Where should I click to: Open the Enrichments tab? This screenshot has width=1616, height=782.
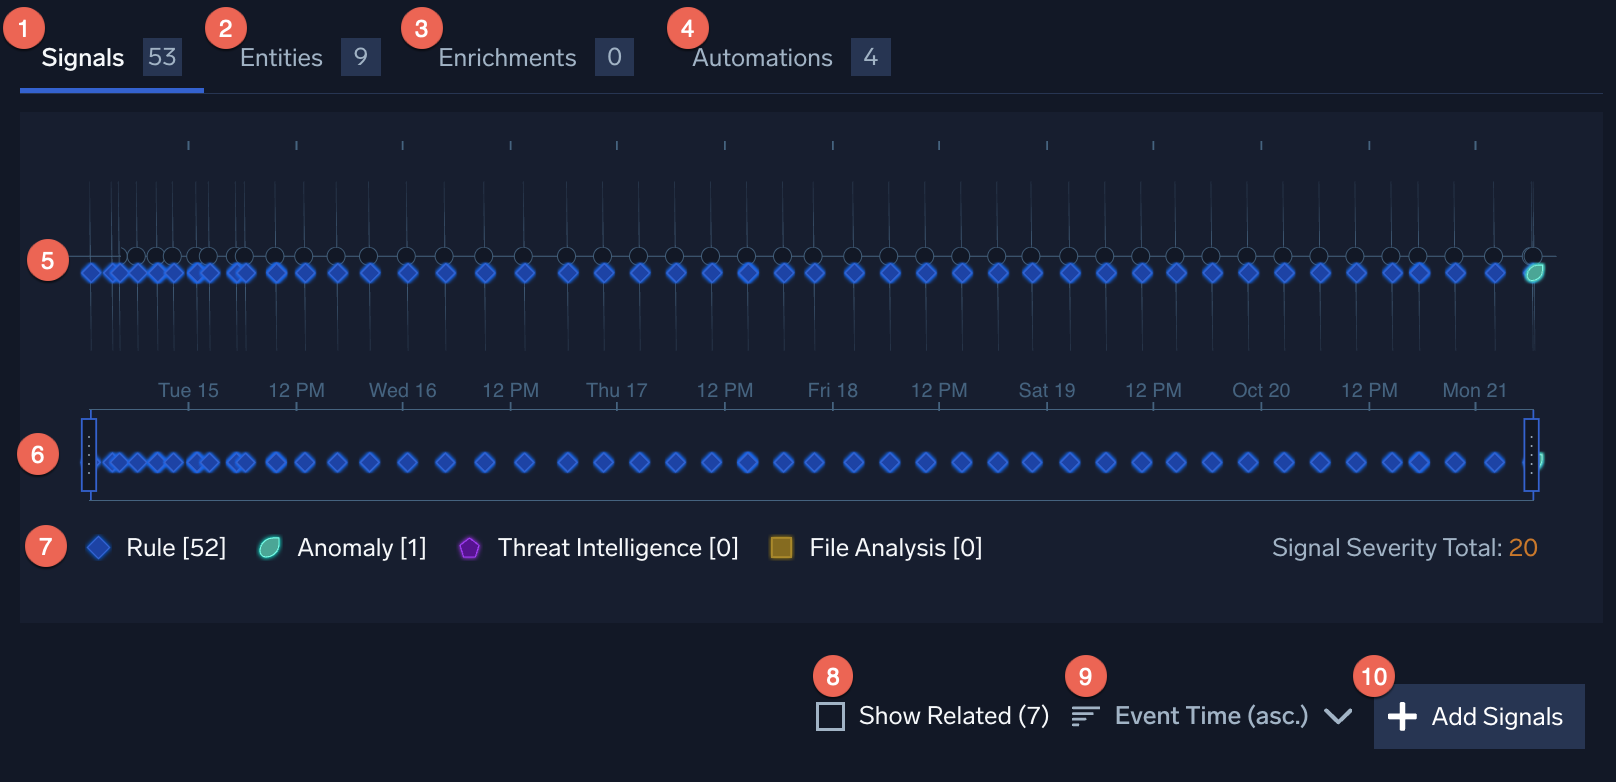pos(507,58)
